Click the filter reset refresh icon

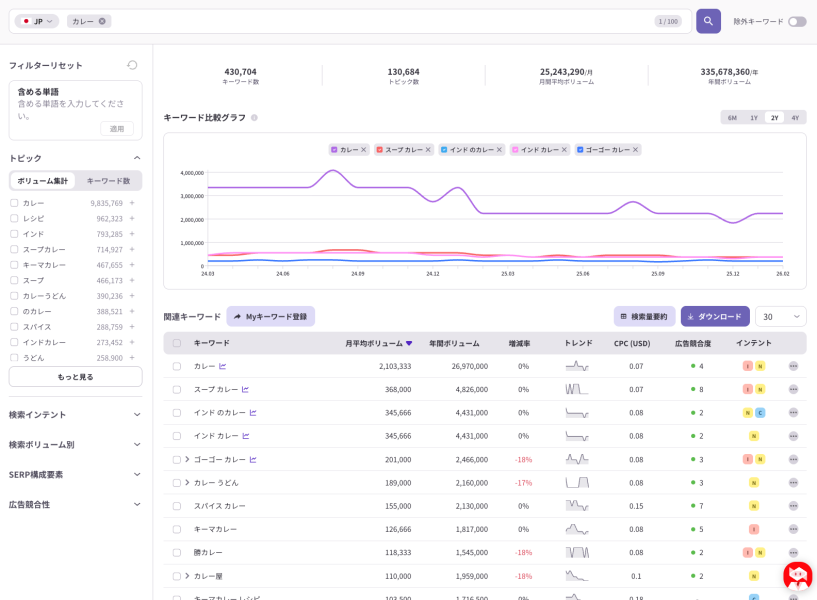click(132, 65)
